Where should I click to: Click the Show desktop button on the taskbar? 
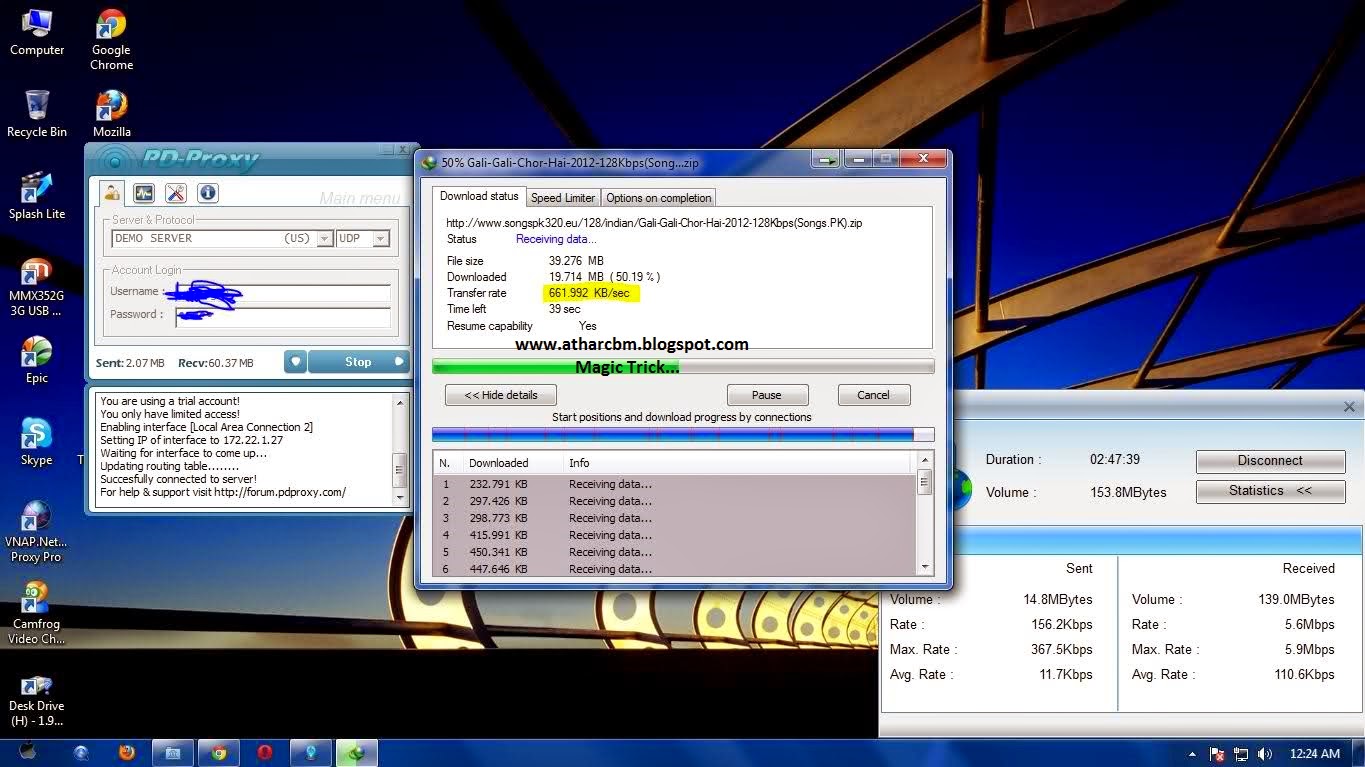point(1359,753)
